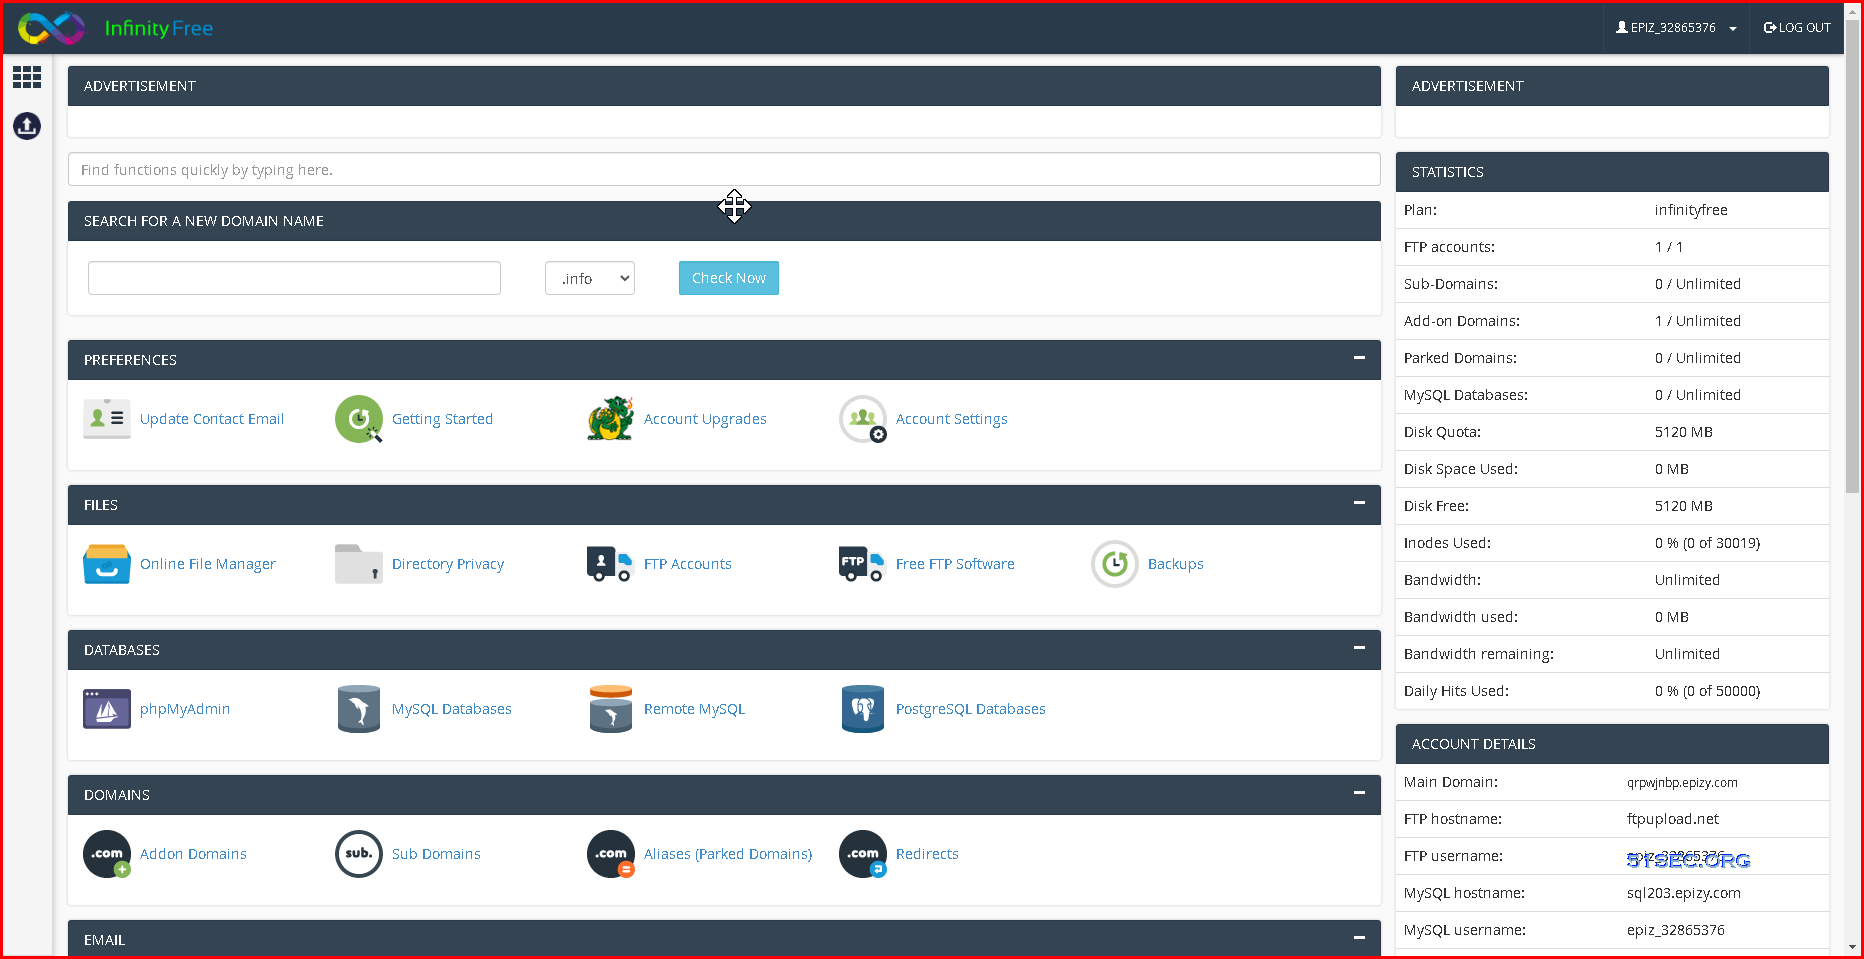Open the Addon Domains link
The height and width of the screenshot is (959, 1864).
pyautogui.click(x=193, y=854)
